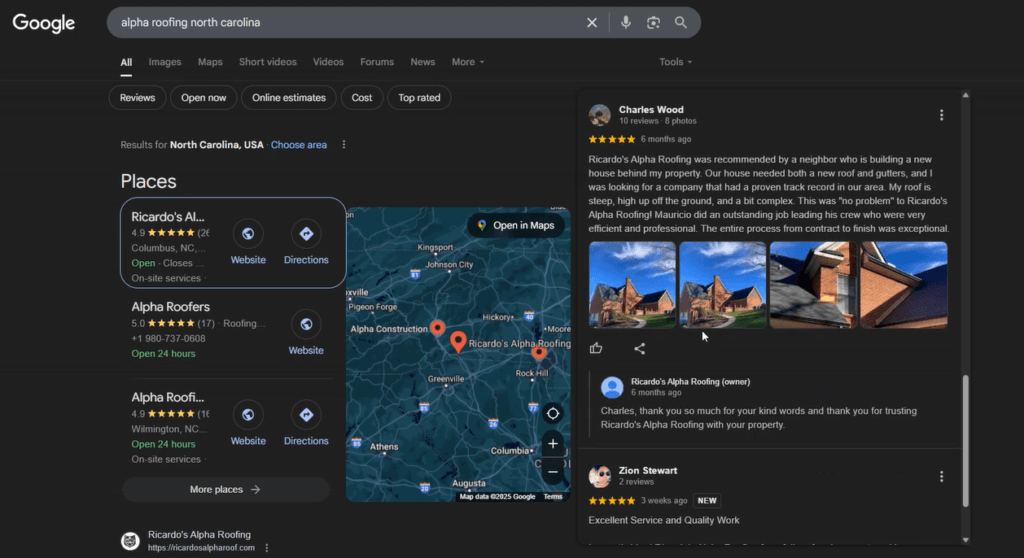
Task: Click Zion Stewart's profile picture
Action: [x=599, y=476]
